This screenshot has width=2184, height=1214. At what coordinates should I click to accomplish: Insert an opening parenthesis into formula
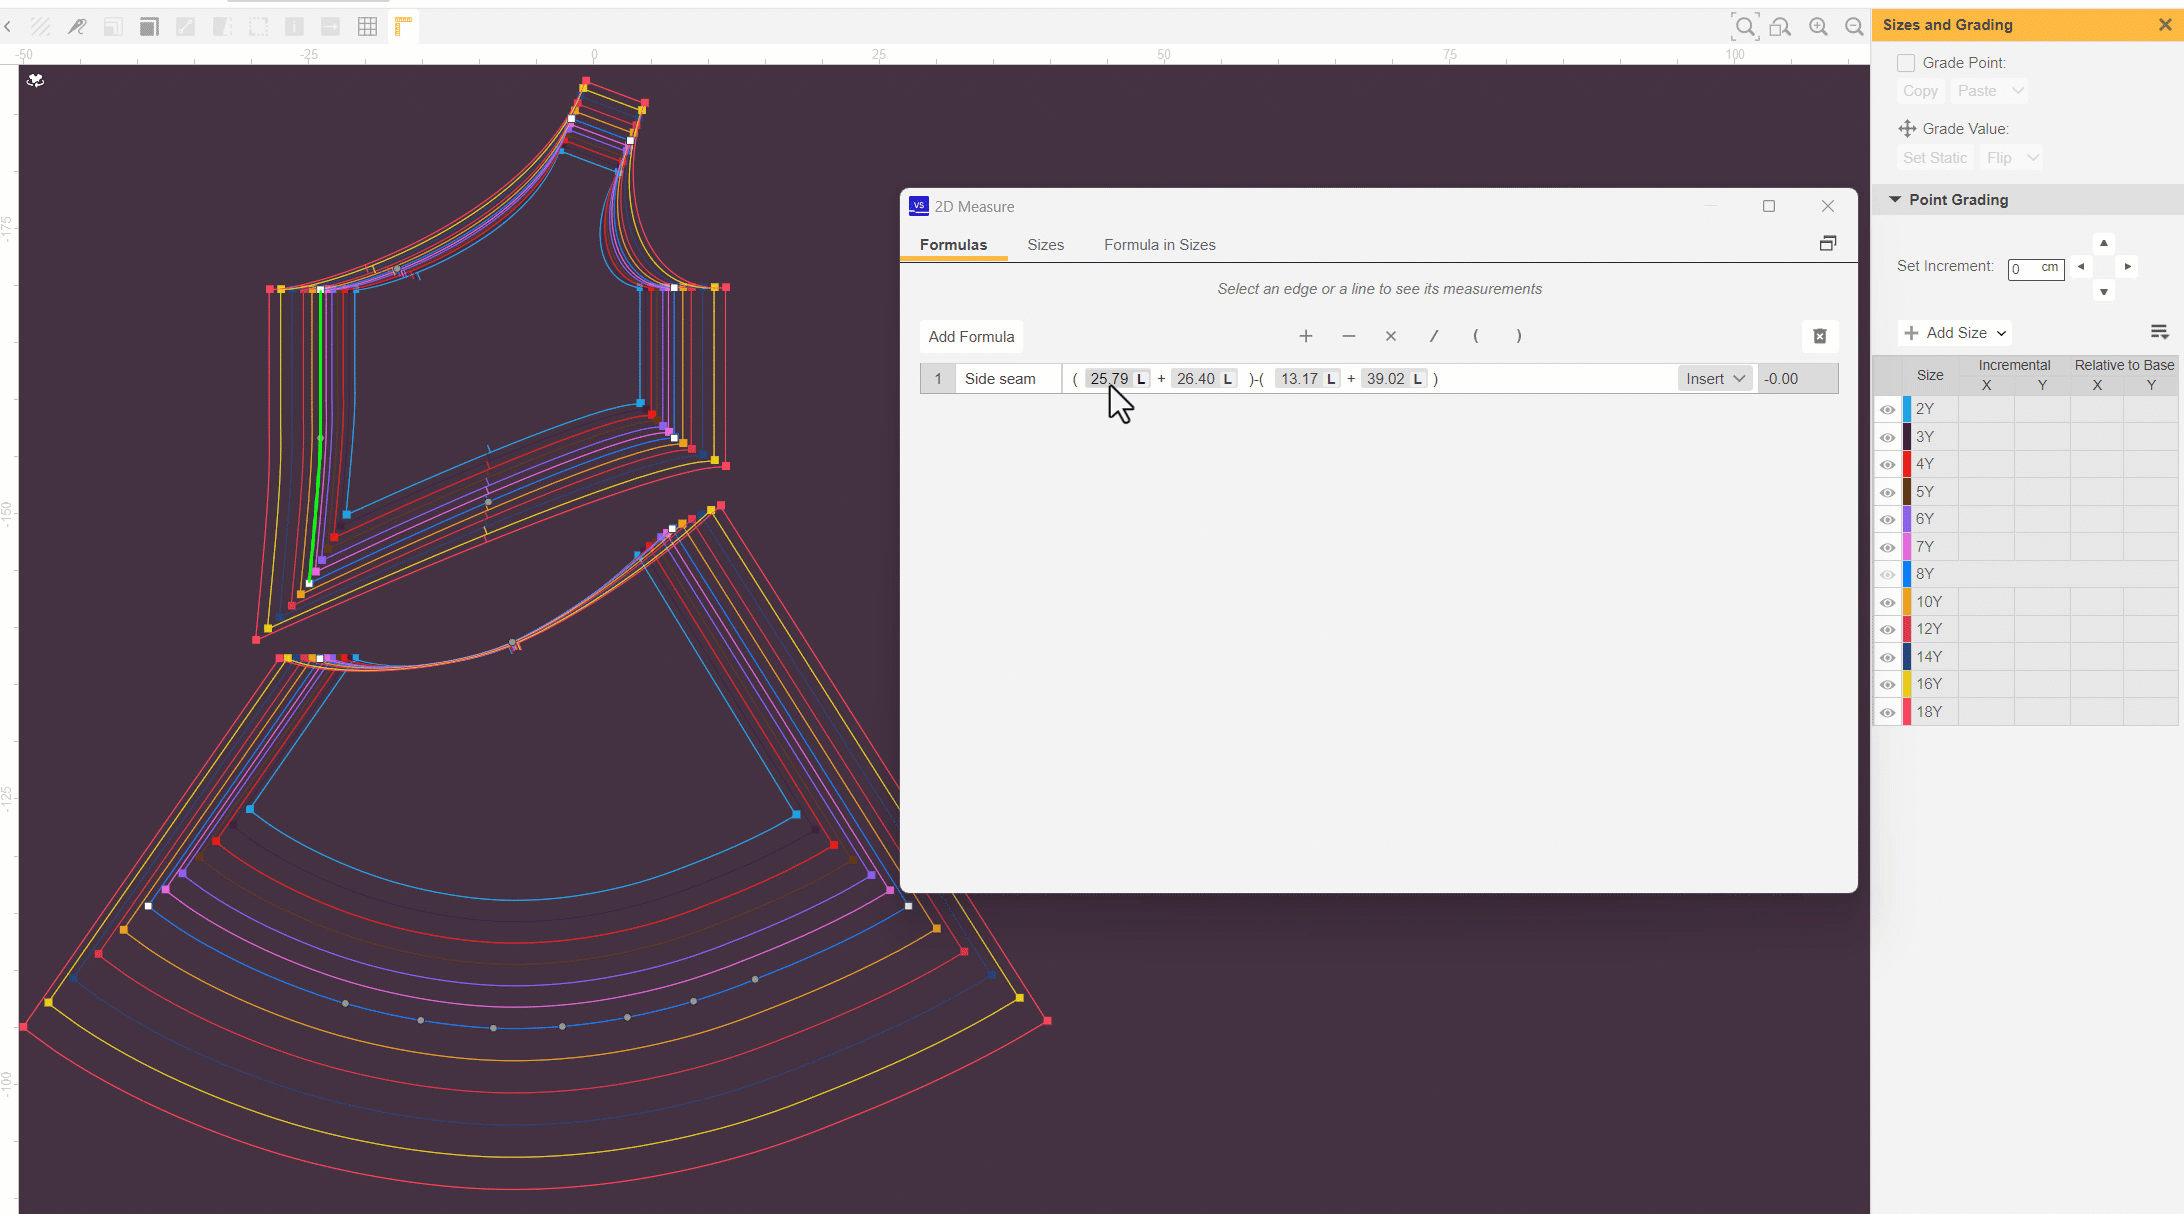(x=1476, y=336)
